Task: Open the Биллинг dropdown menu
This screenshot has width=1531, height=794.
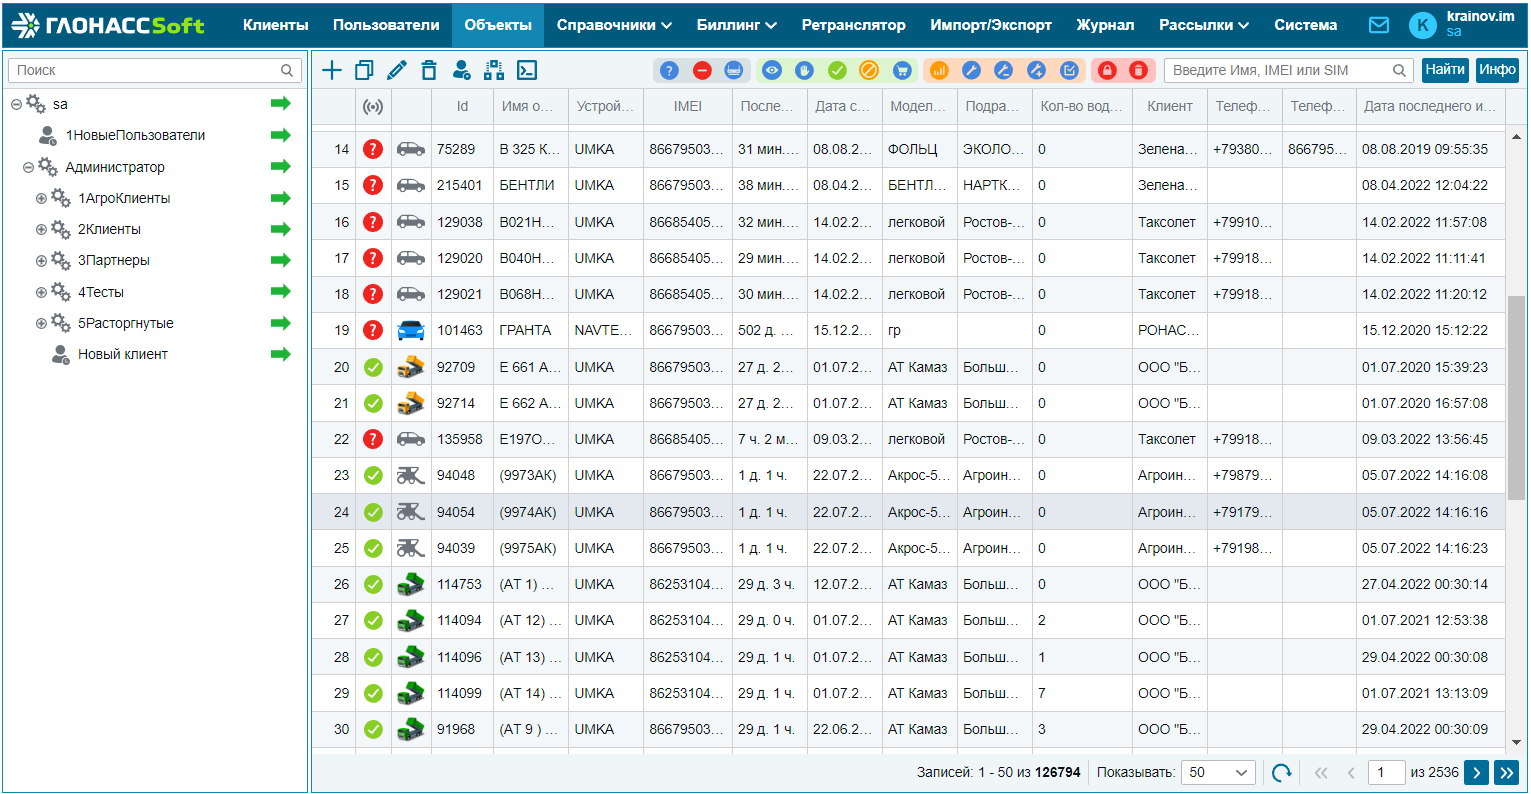Action: 736,25
